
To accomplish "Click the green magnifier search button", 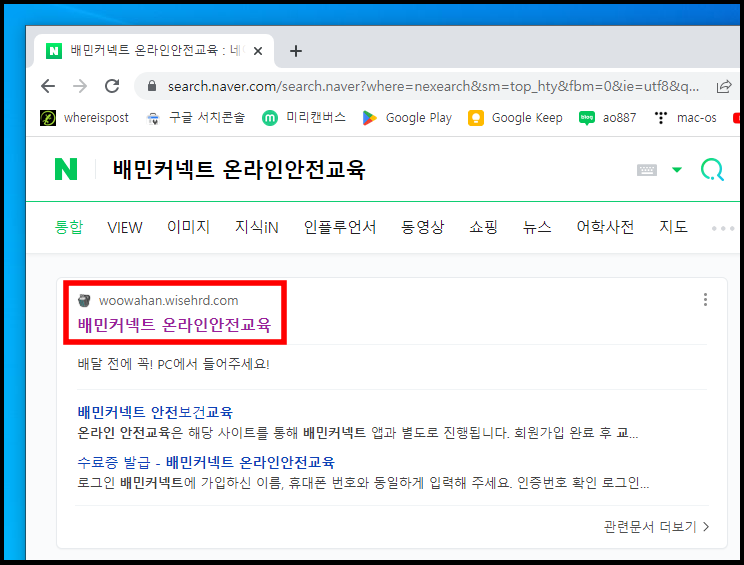I will (712, 169).
